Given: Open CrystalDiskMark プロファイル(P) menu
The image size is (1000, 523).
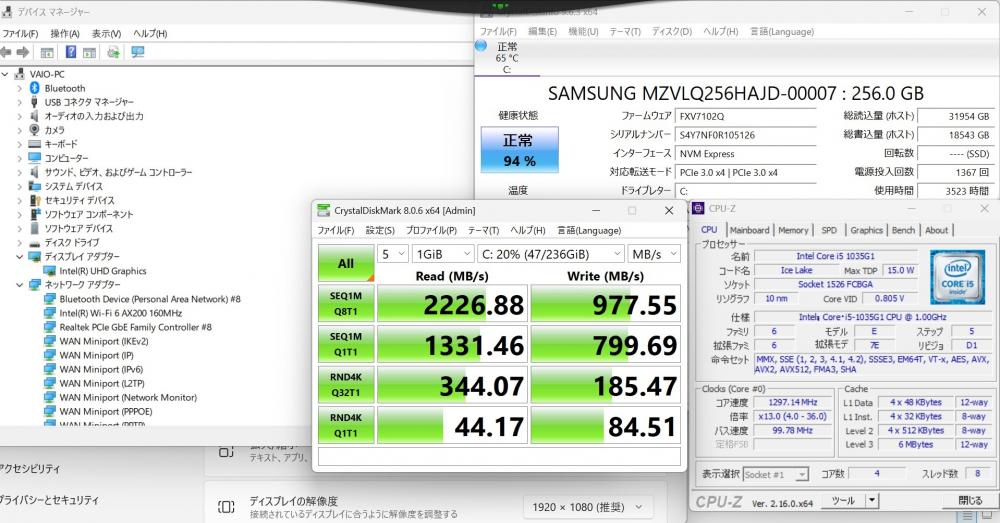Looking at the screenshot, I should point(431,230).
